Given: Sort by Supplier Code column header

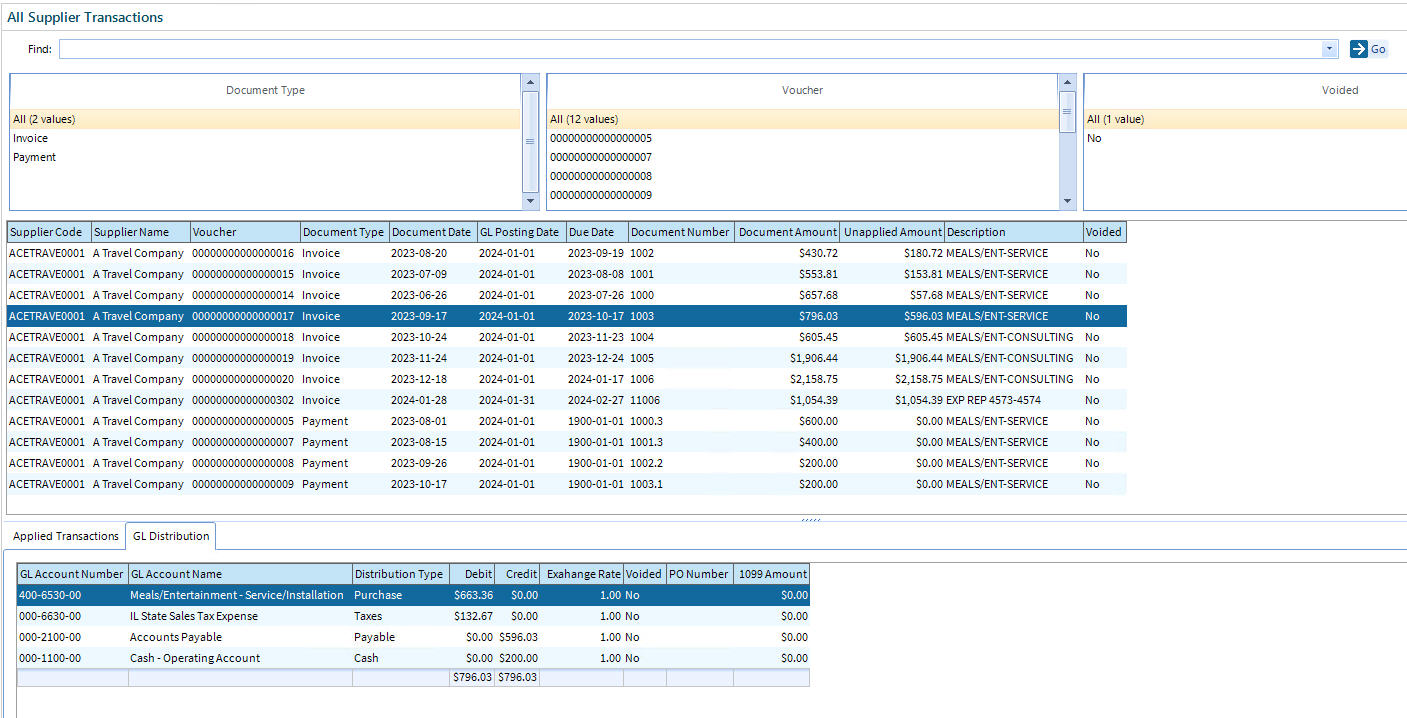Looking at the screenshot, I should click(x=49, y=232).
